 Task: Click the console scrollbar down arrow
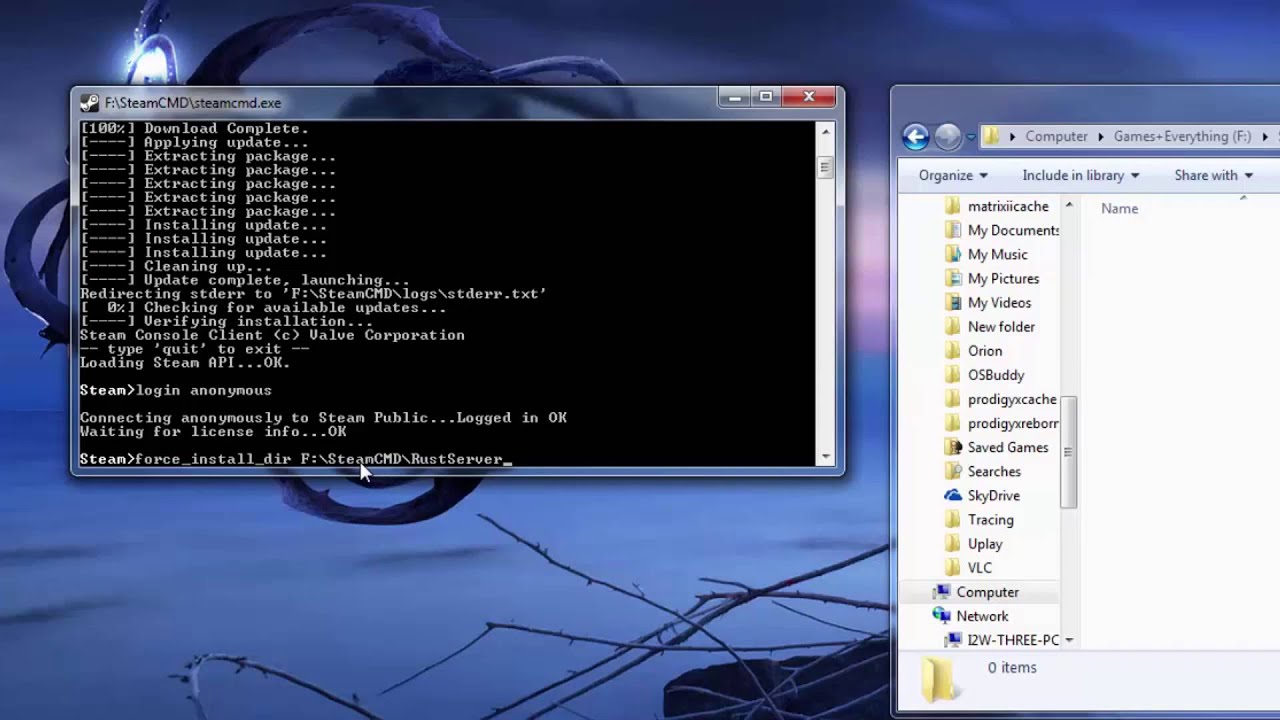tap(825, 457)
